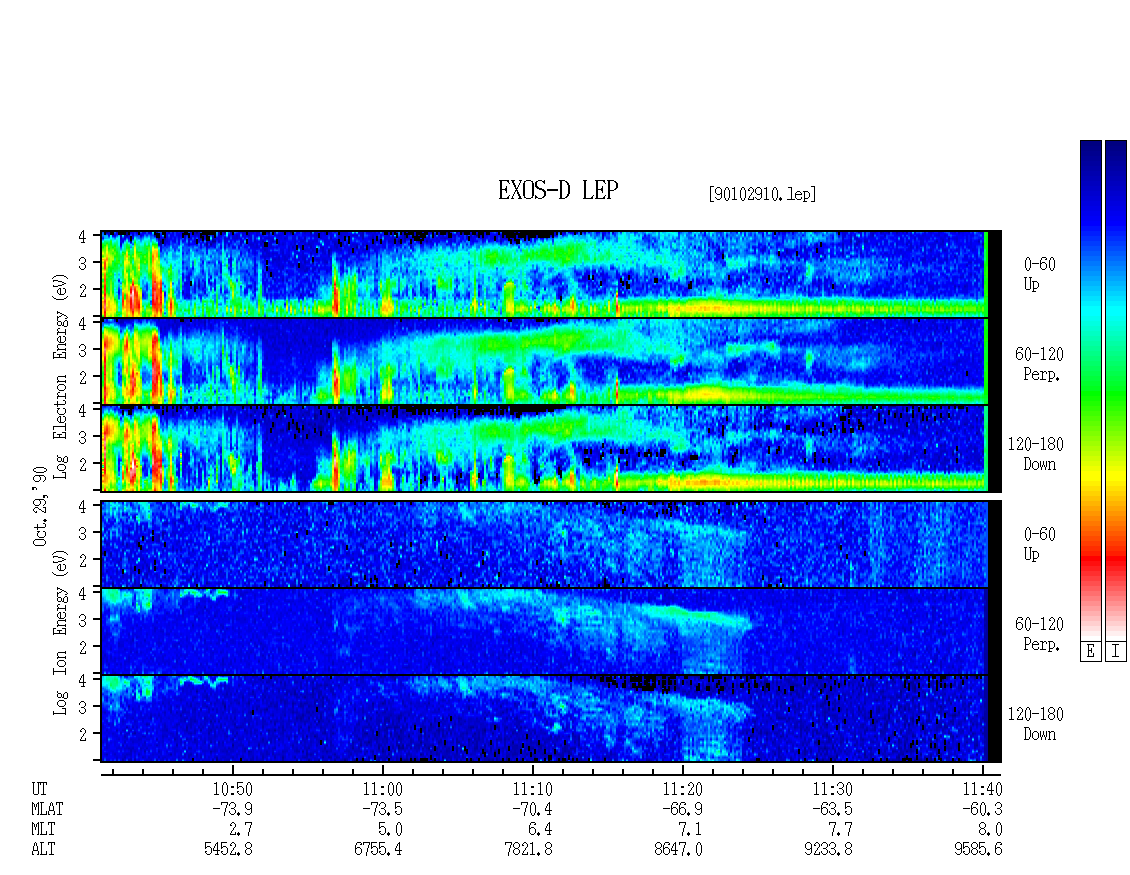Click the MLT value 7.1

(x=690, y=830)
